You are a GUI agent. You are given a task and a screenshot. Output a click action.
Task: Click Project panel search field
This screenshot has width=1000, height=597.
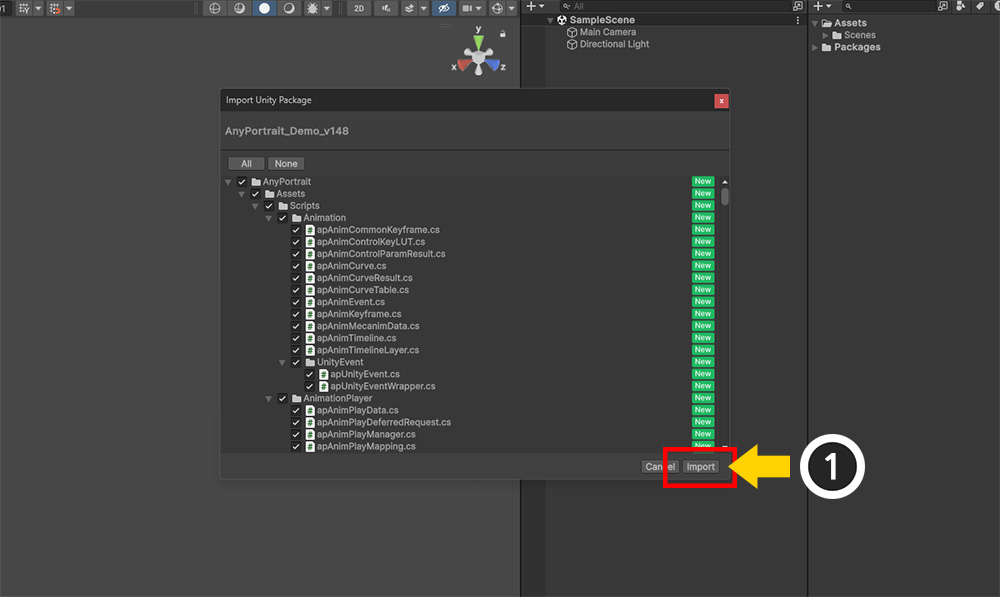click(888, 6)
